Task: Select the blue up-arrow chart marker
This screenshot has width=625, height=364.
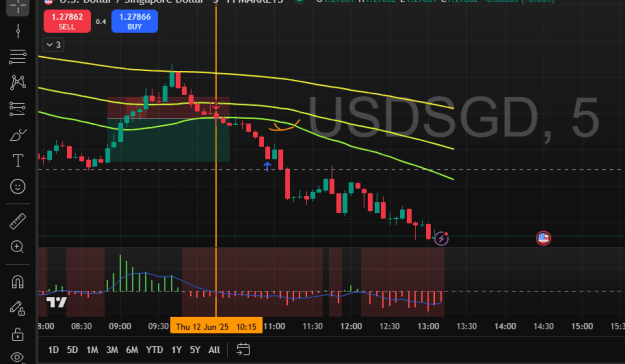Action: pos(267,166)
